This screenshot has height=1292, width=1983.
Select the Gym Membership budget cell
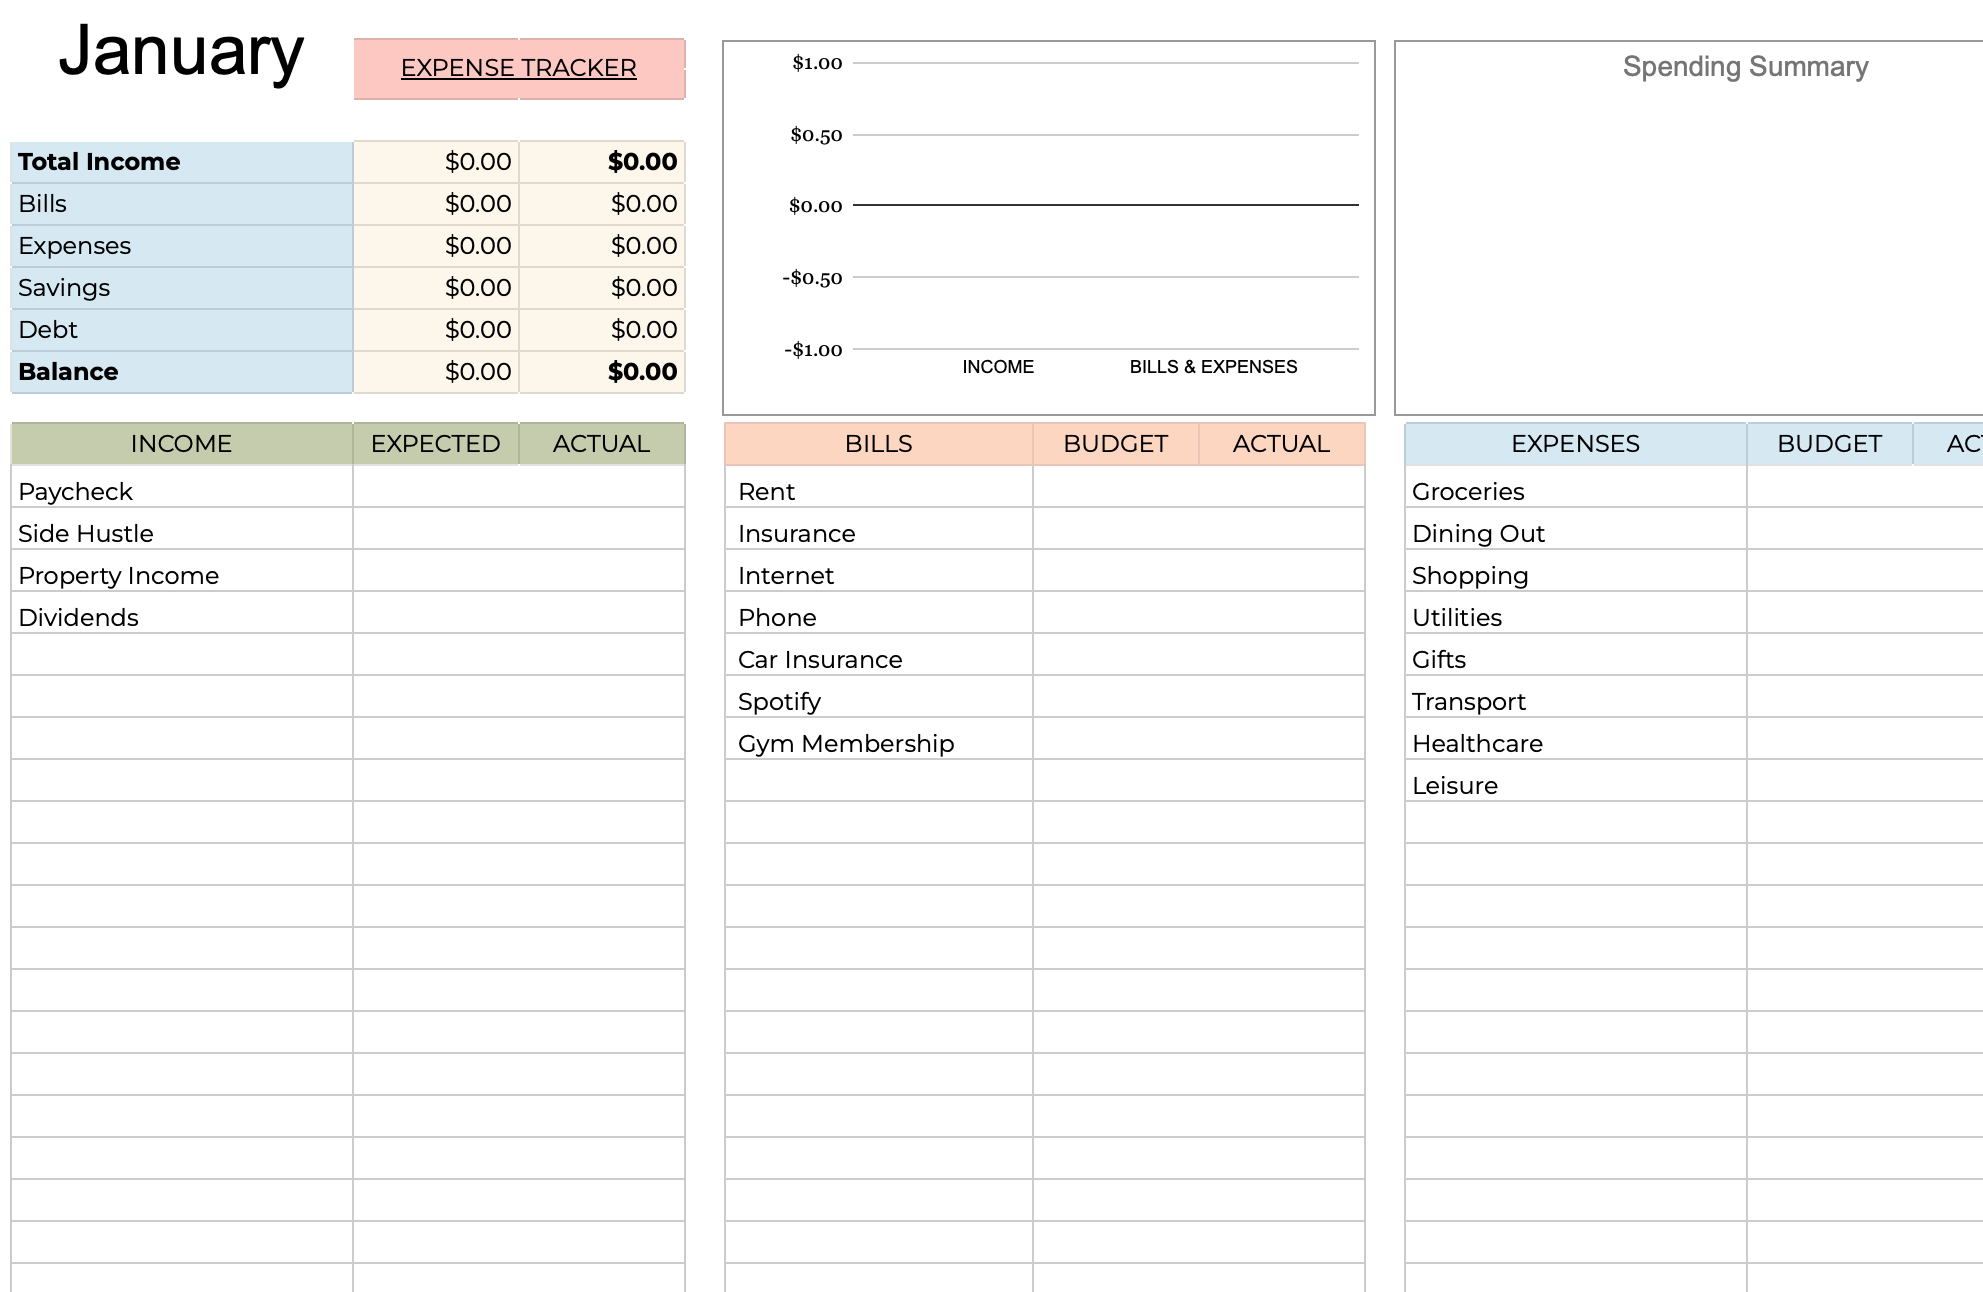[1115, 743]
